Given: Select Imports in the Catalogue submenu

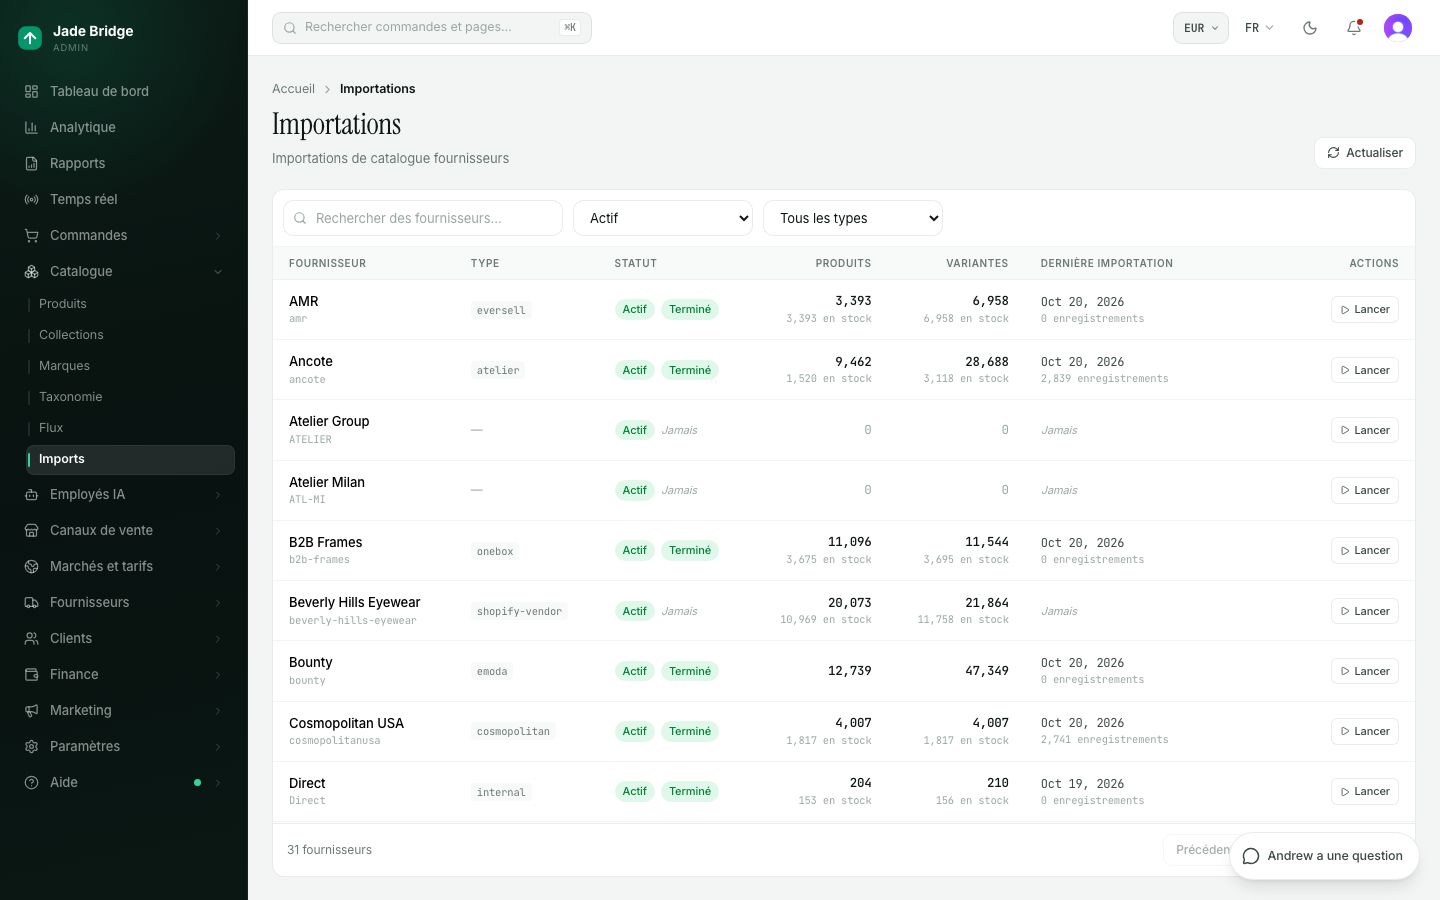Looking at the screenshot, I should tap(130, 459).
